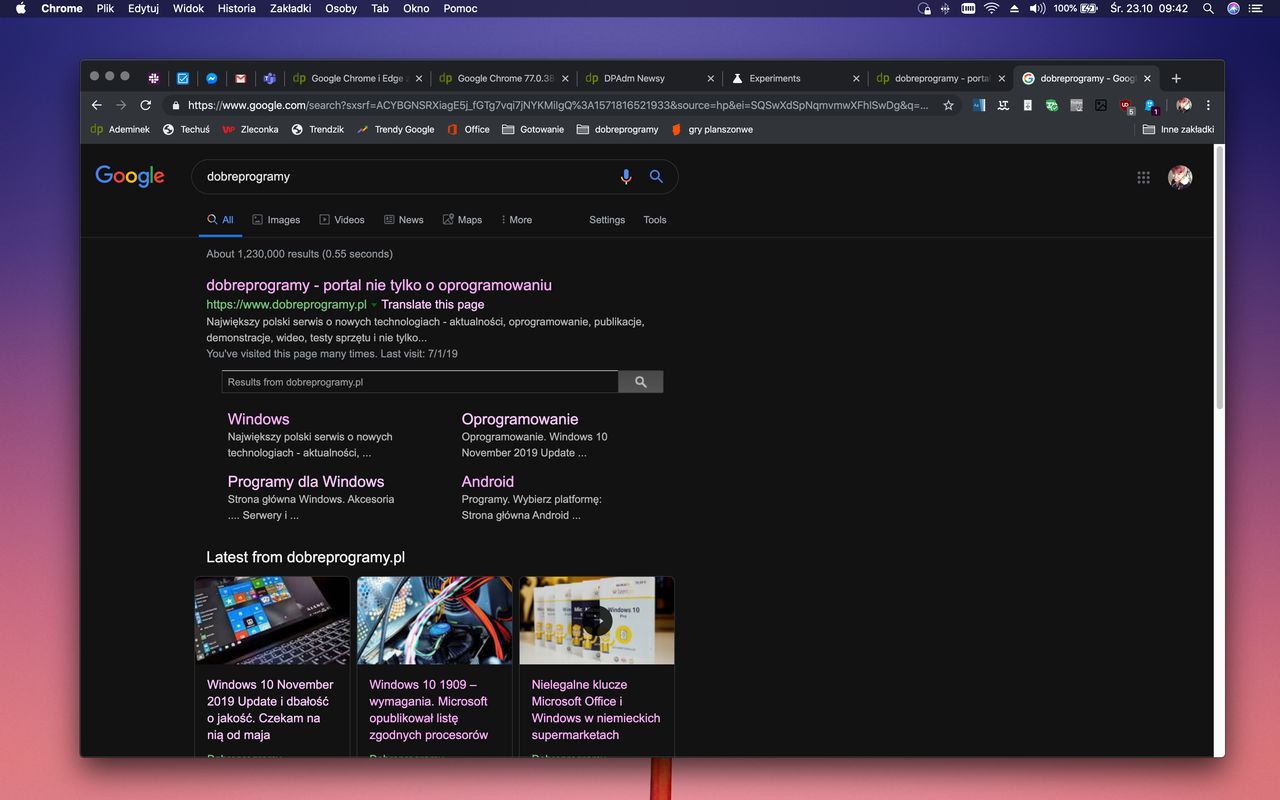This screenshot has height=800, width=1280.
Task: Open the pinned To Do checkmark tab
Action: click(x=183, y=78)
